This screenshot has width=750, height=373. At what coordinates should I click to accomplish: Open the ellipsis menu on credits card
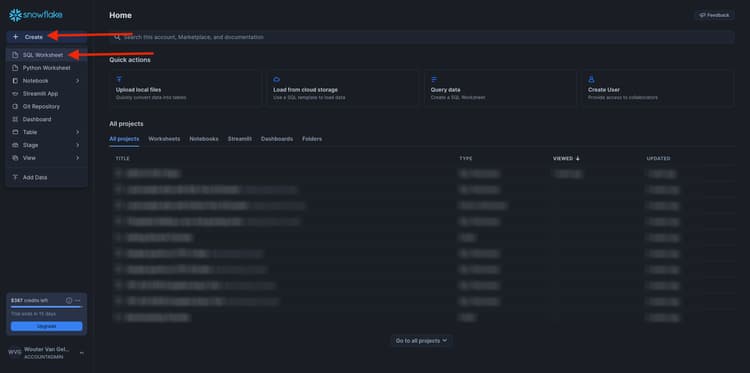click(78, 301)
